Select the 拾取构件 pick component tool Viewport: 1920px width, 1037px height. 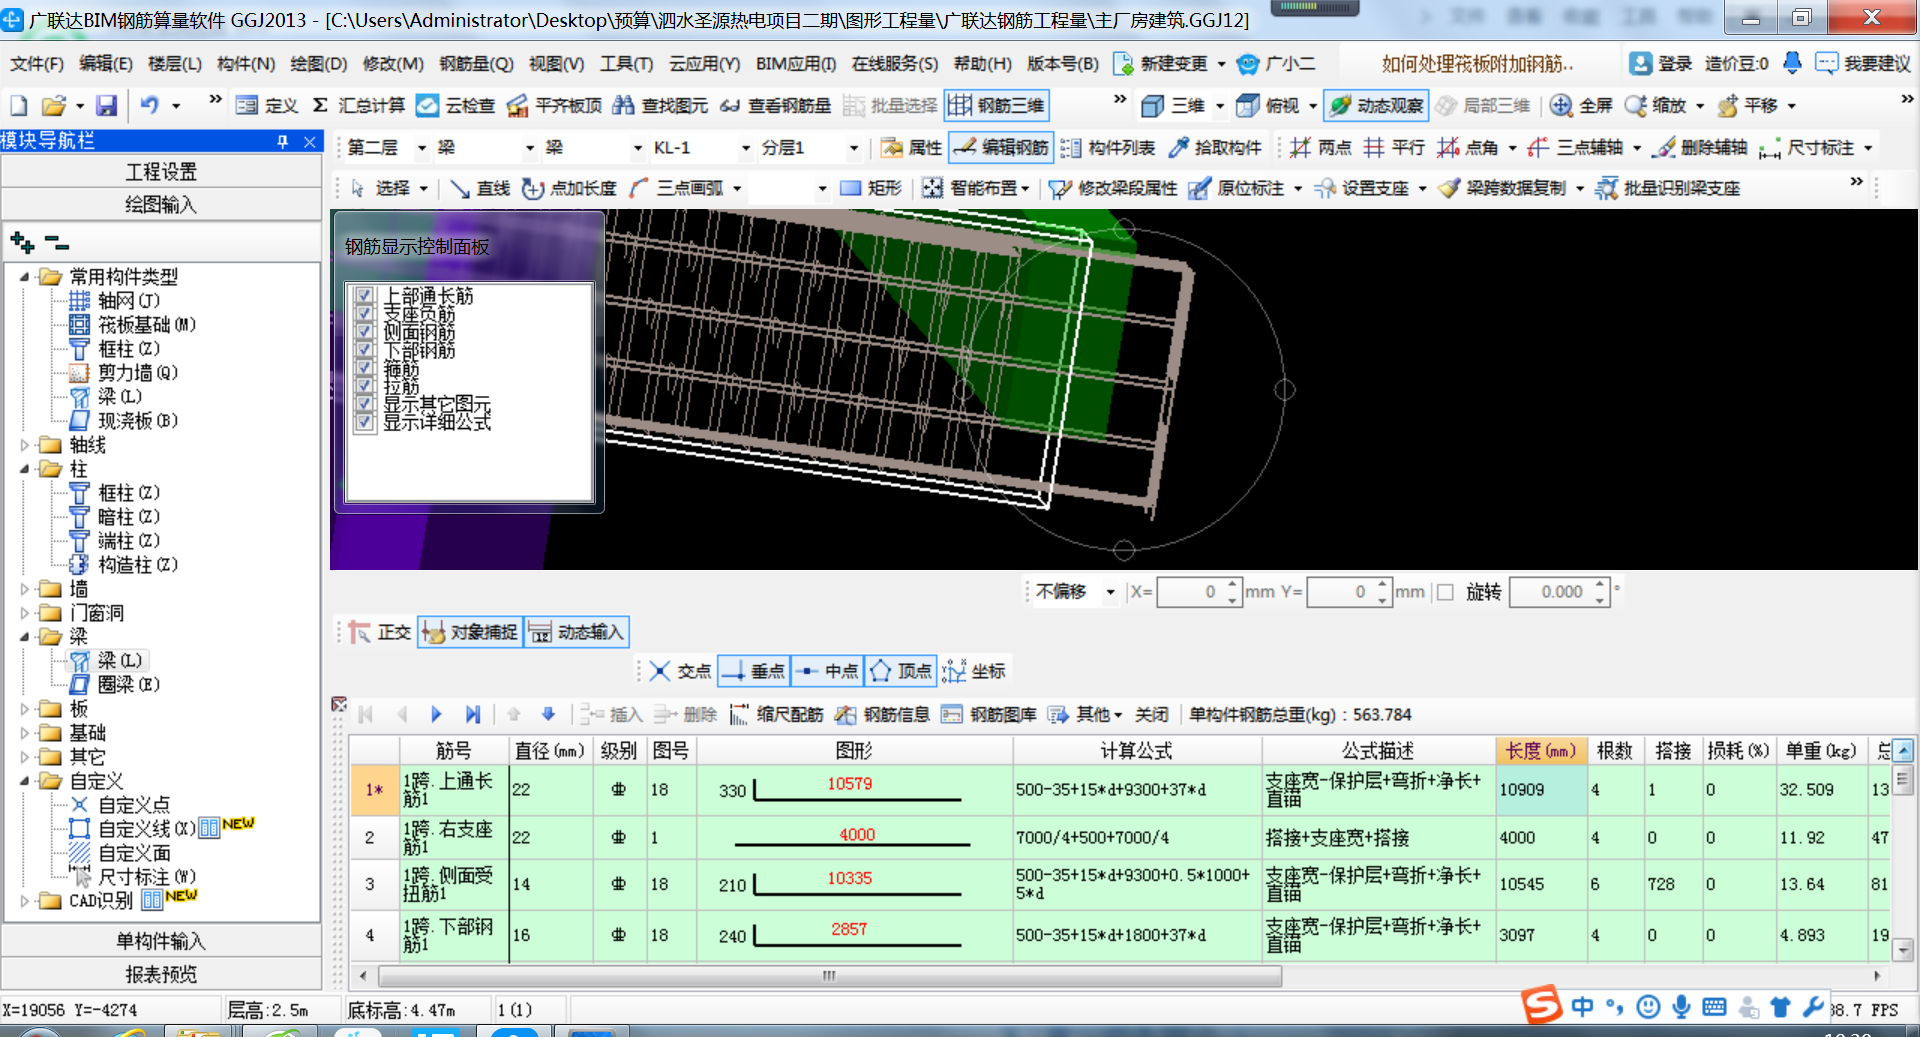click(1215, 147)
